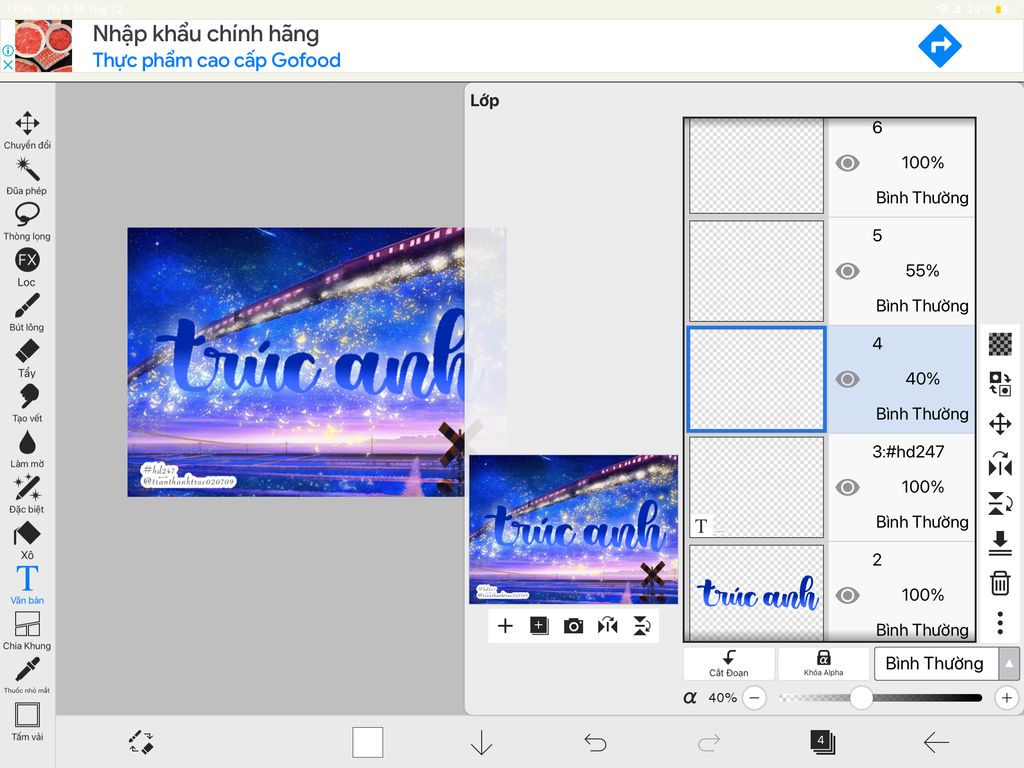Click layer 6 Bình Thường label
Viewport: 1024px width, 768px height.
pos(921,198)
